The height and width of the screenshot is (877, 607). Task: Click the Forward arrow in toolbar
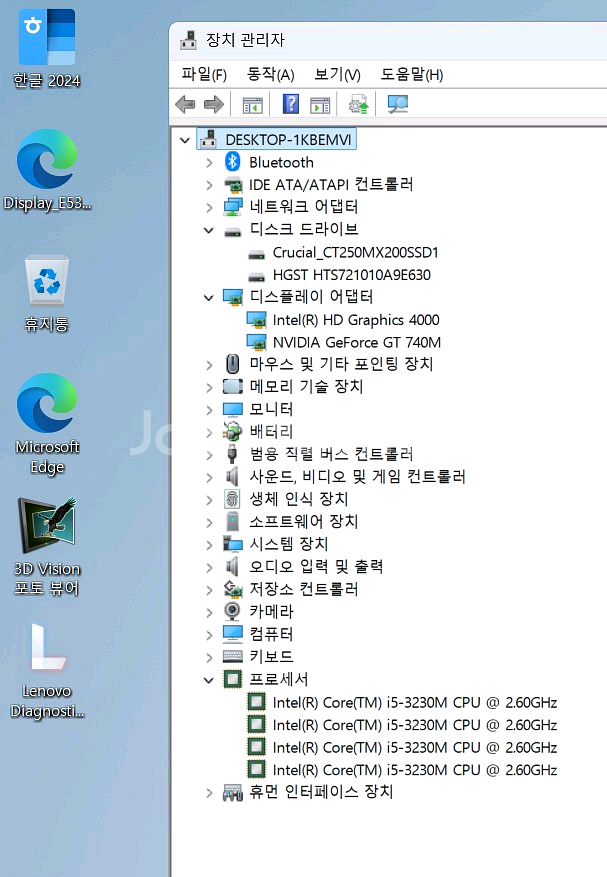click(x=214, y=105)
